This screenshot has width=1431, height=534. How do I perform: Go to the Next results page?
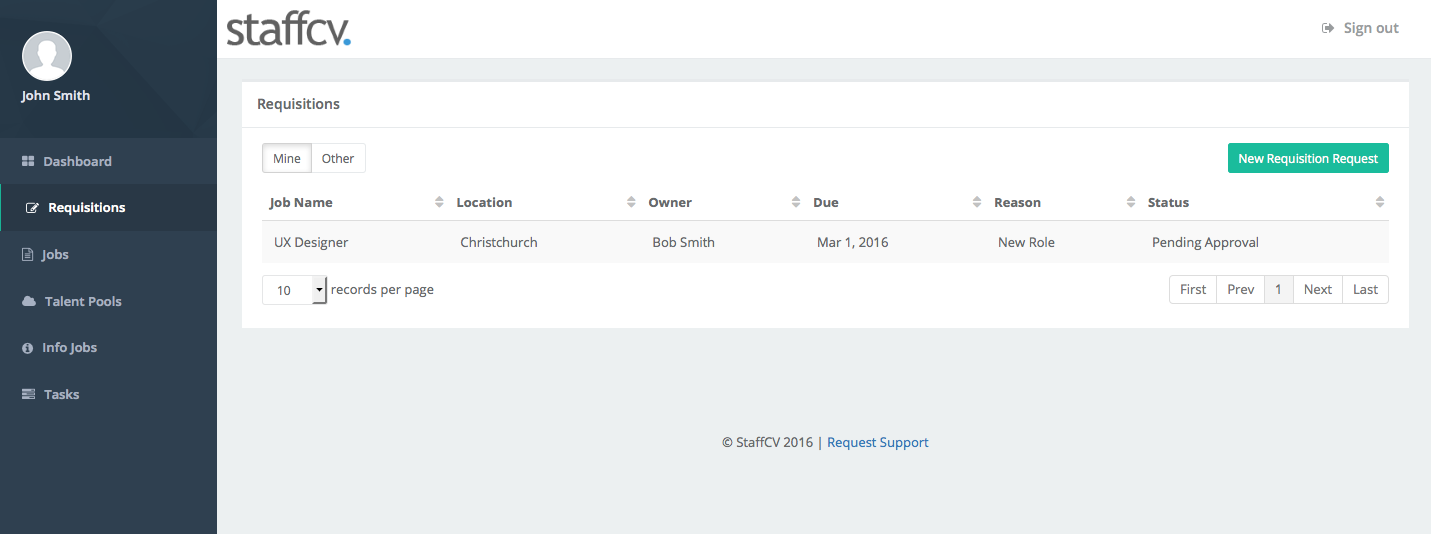click(1317, 289)
